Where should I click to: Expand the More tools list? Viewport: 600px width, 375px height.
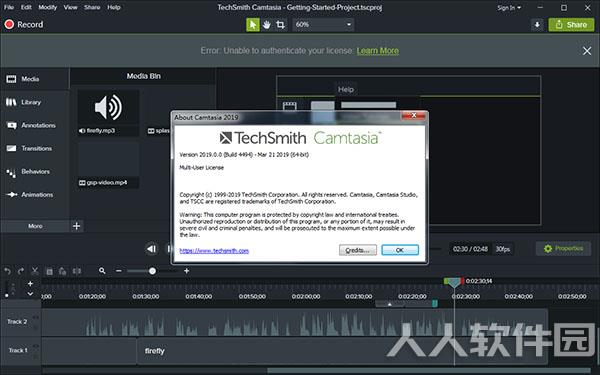[x=35, y=226]
